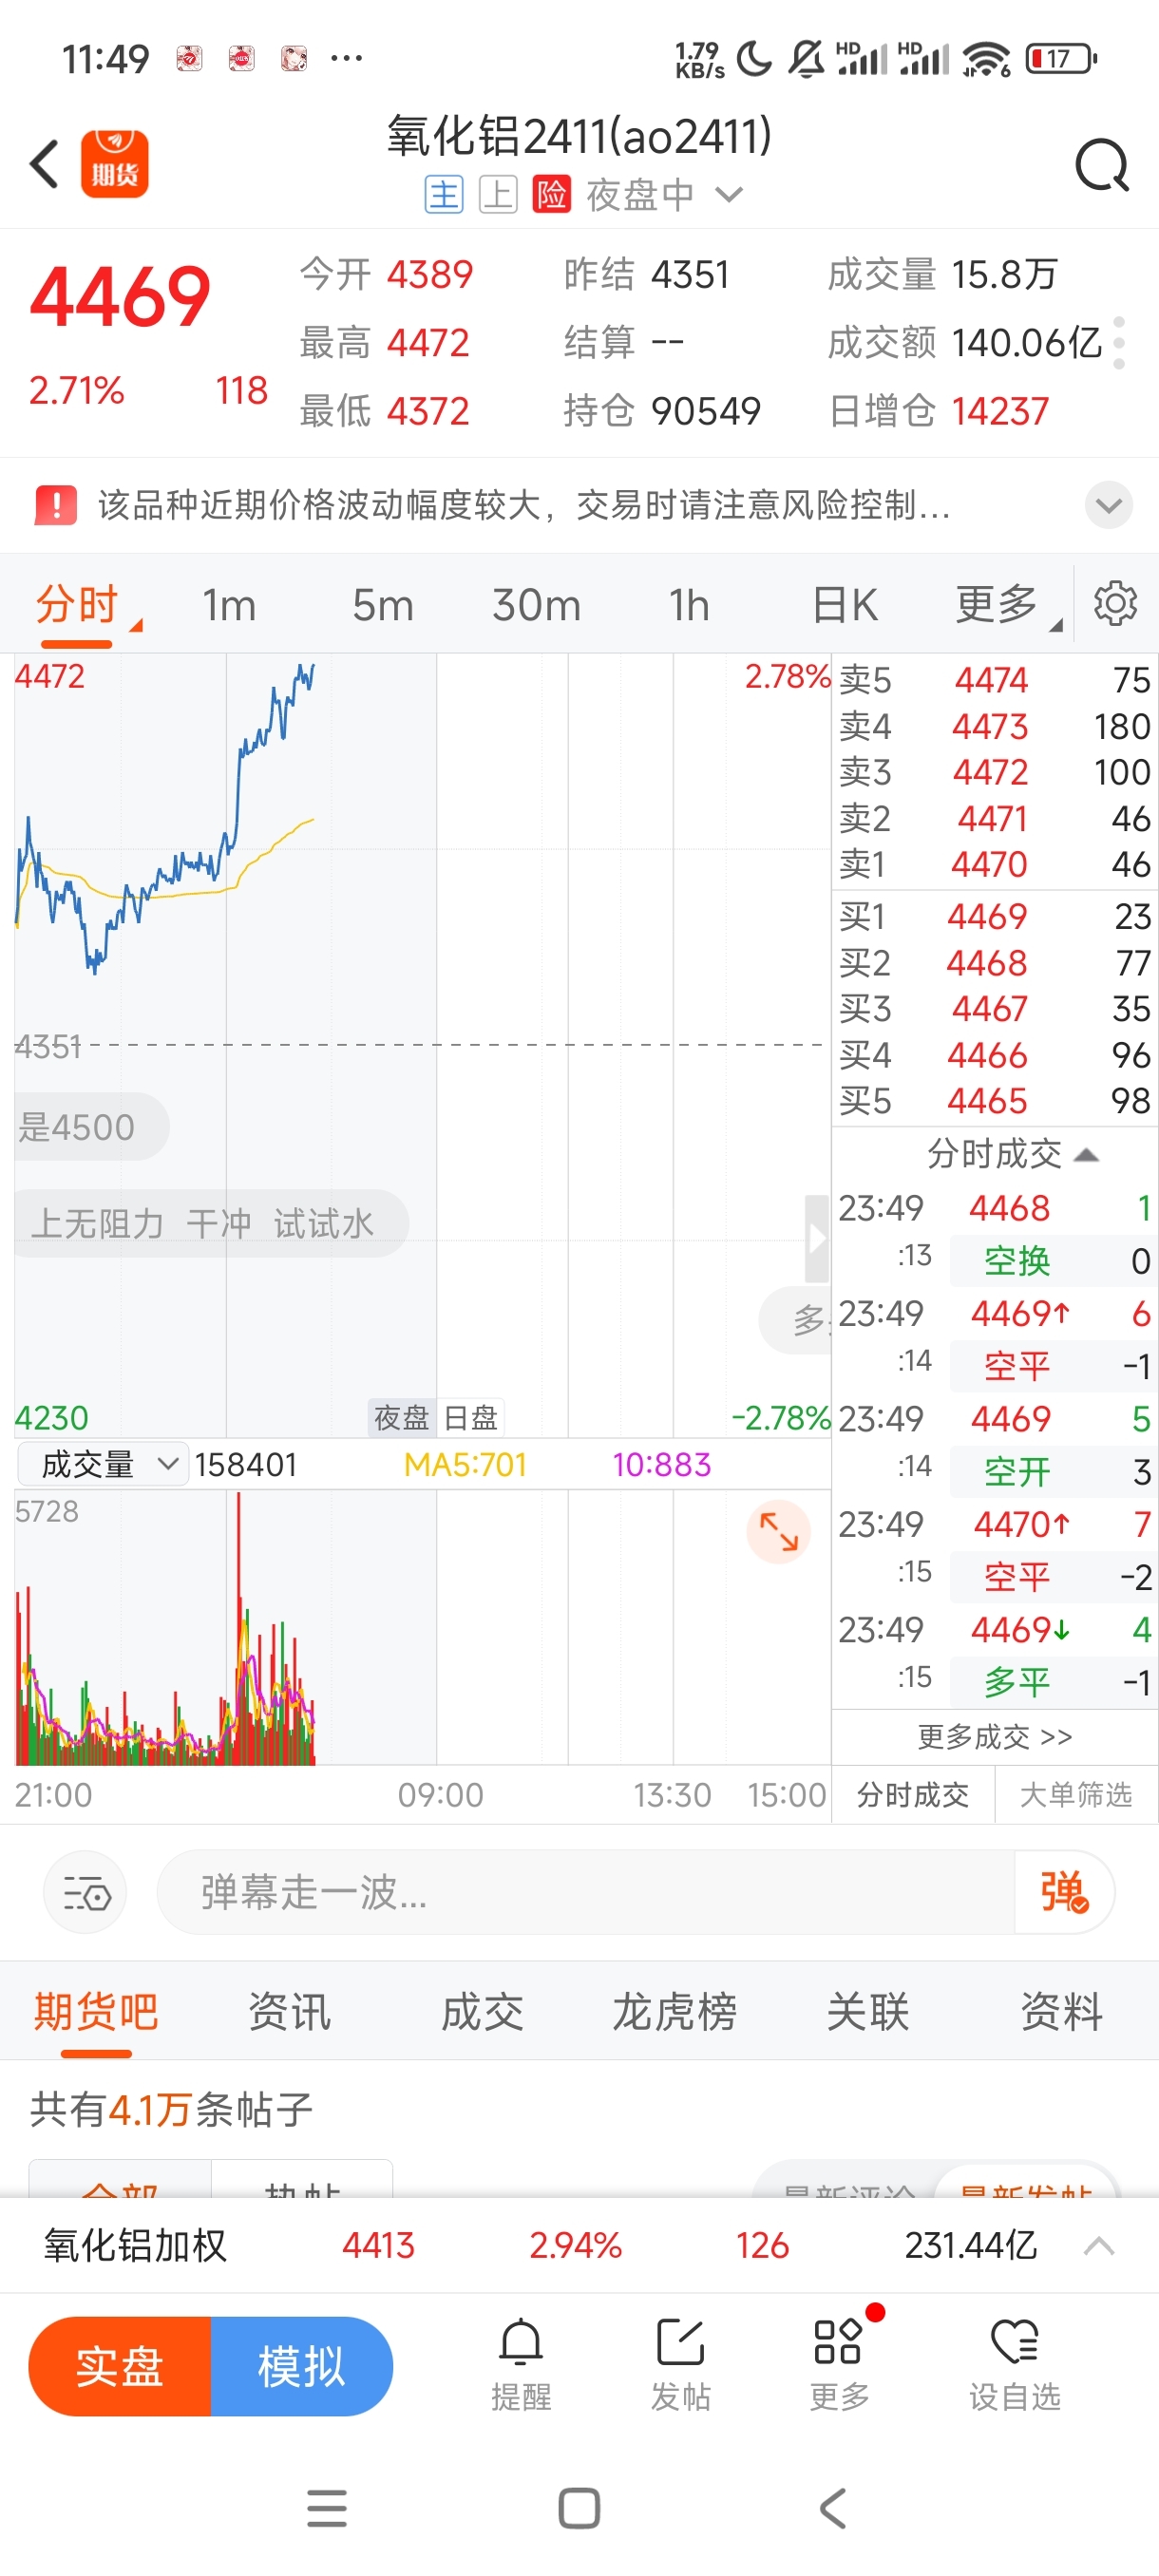
Task: Add to watchlist via 设自选 heart icon
Action: point(1014,2366)
